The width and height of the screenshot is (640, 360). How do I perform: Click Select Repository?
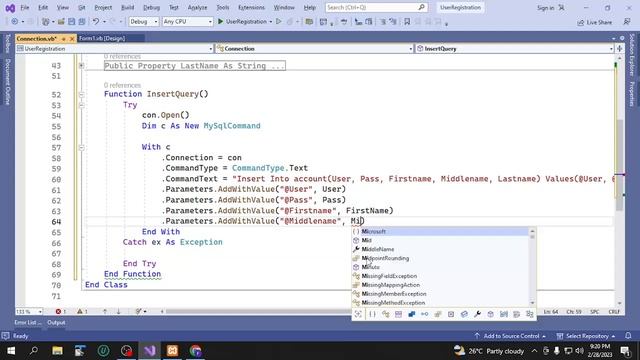click(x=586, y=336)
